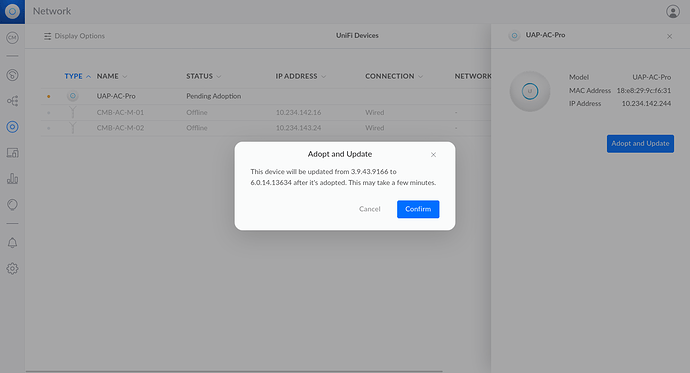Cancel the Adopt and Update dialog

[370, 209]
